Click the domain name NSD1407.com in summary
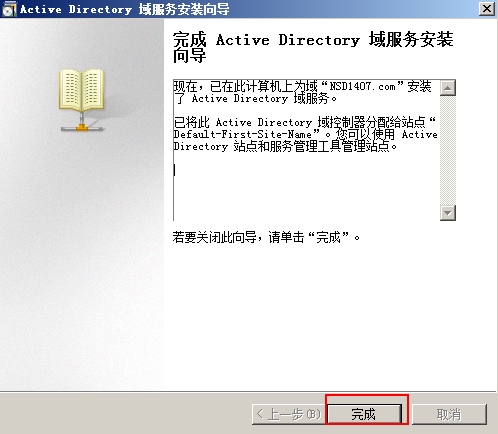498x434 pixels. [x=362, y=87]
